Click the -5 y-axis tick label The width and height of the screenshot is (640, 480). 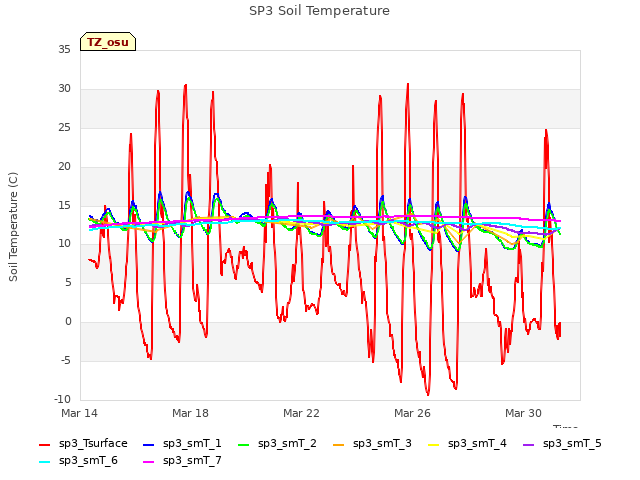[x=65, y=360]
